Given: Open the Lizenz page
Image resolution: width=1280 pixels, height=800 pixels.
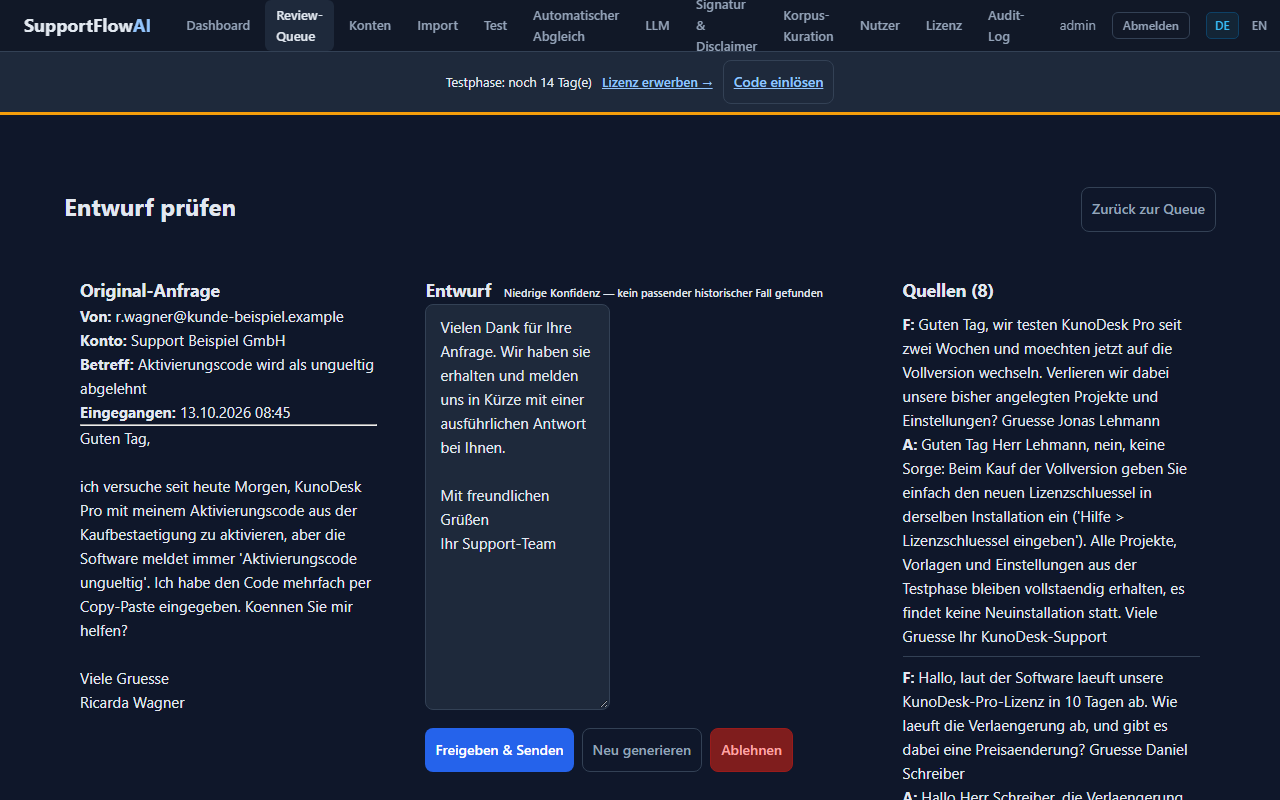Looking at the screenshot, I should click(944, 26).
